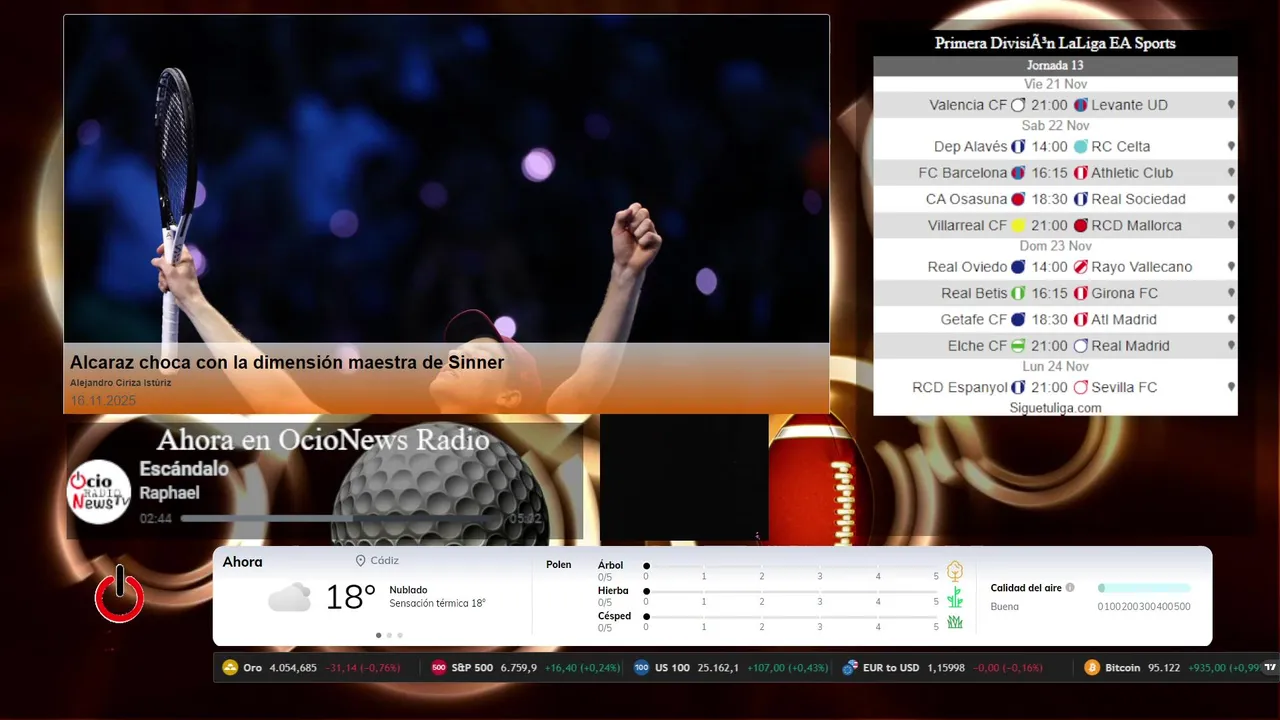Image resolution: width=1280 pixels, height=720 pixels.
Task: Click the S&P 500 value 6.759,9
Action: point(518,668)
